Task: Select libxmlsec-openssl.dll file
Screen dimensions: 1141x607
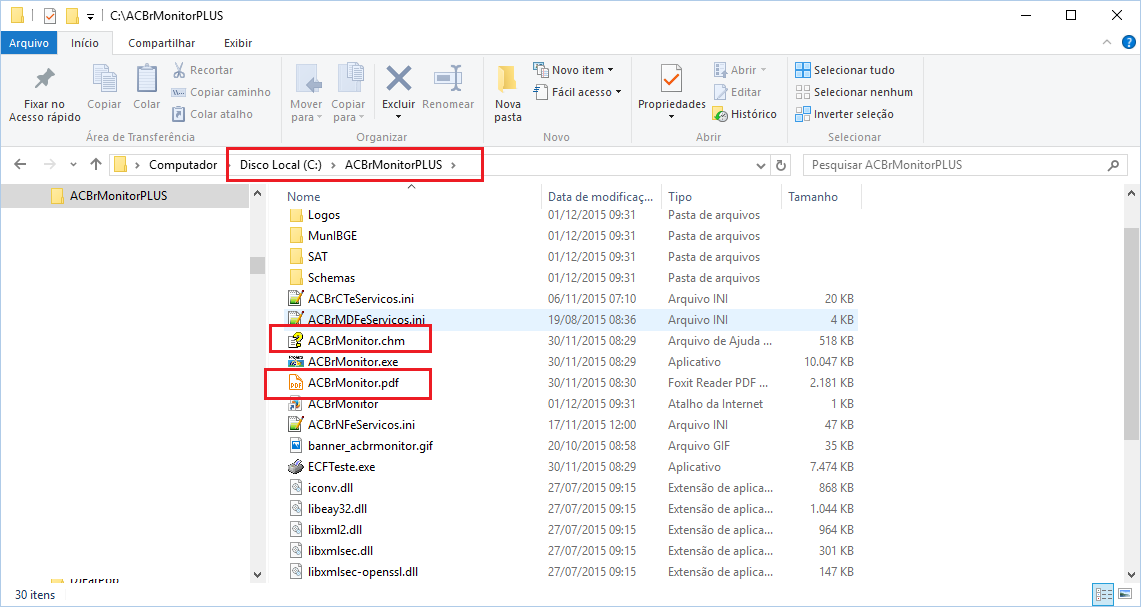Action: [362, 571]
